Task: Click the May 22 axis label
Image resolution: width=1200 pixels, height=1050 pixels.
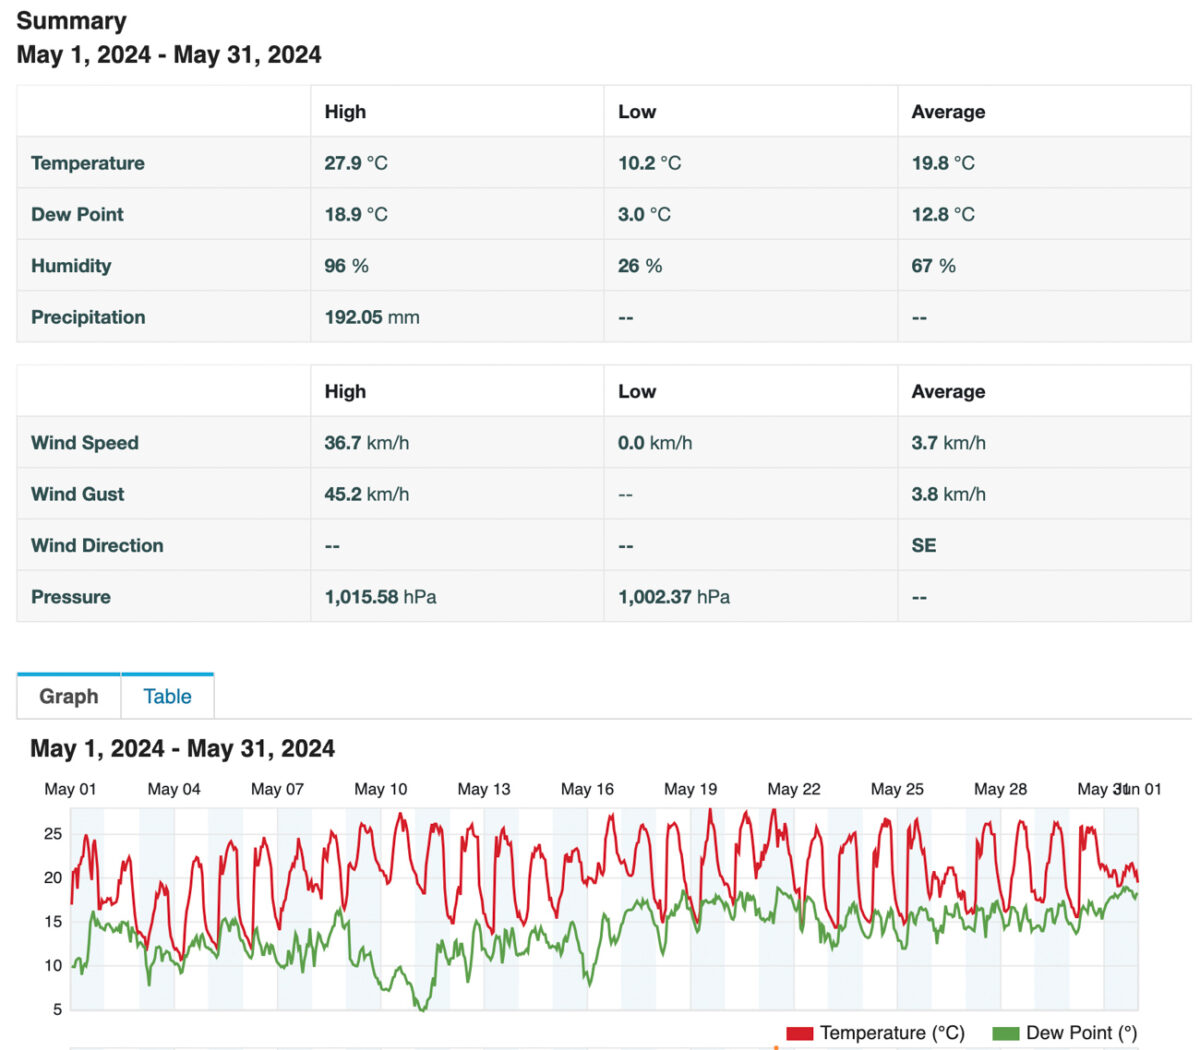Action: [794, 789]
